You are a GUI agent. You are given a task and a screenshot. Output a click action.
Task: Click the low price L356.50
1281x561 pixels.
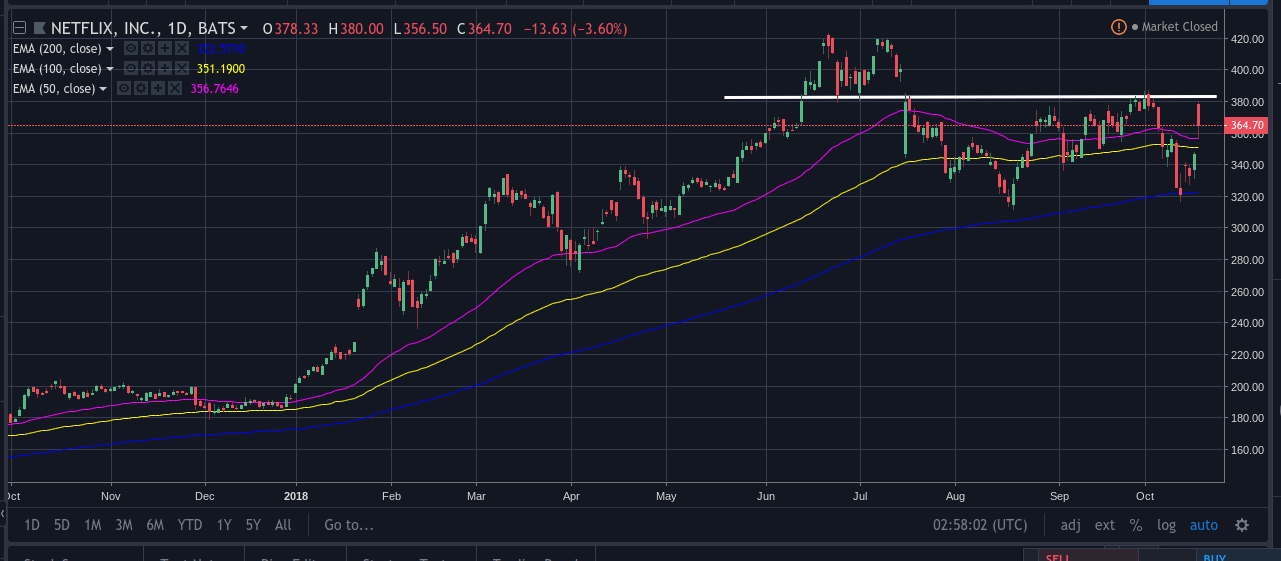pyautogui.click(x=421, y=28)
